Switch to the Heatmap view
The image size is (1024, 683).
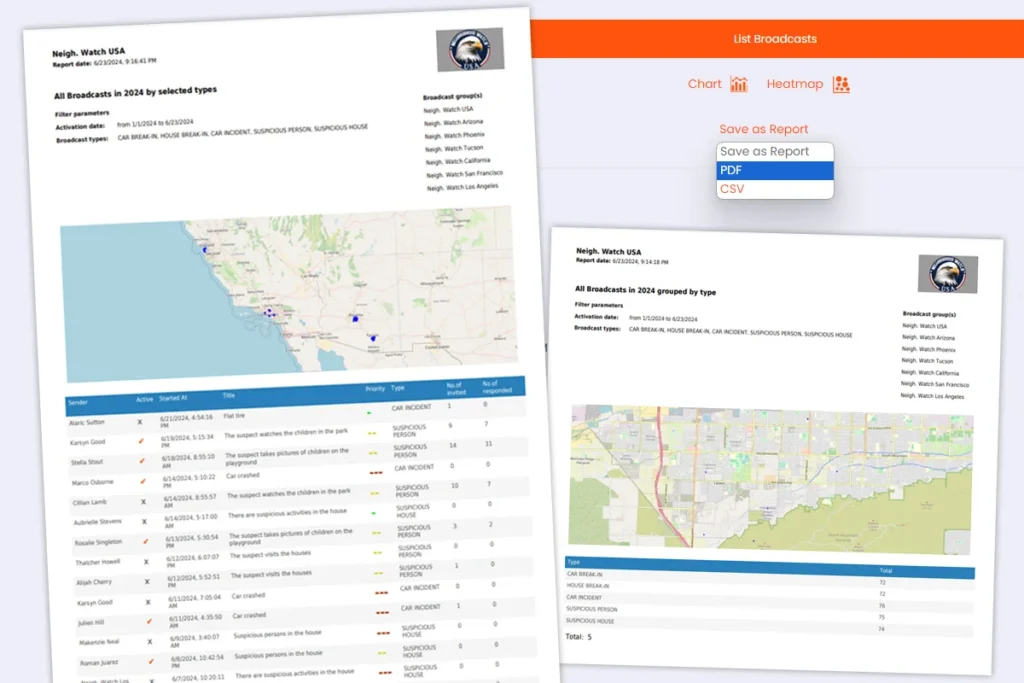tap(795, 84)
